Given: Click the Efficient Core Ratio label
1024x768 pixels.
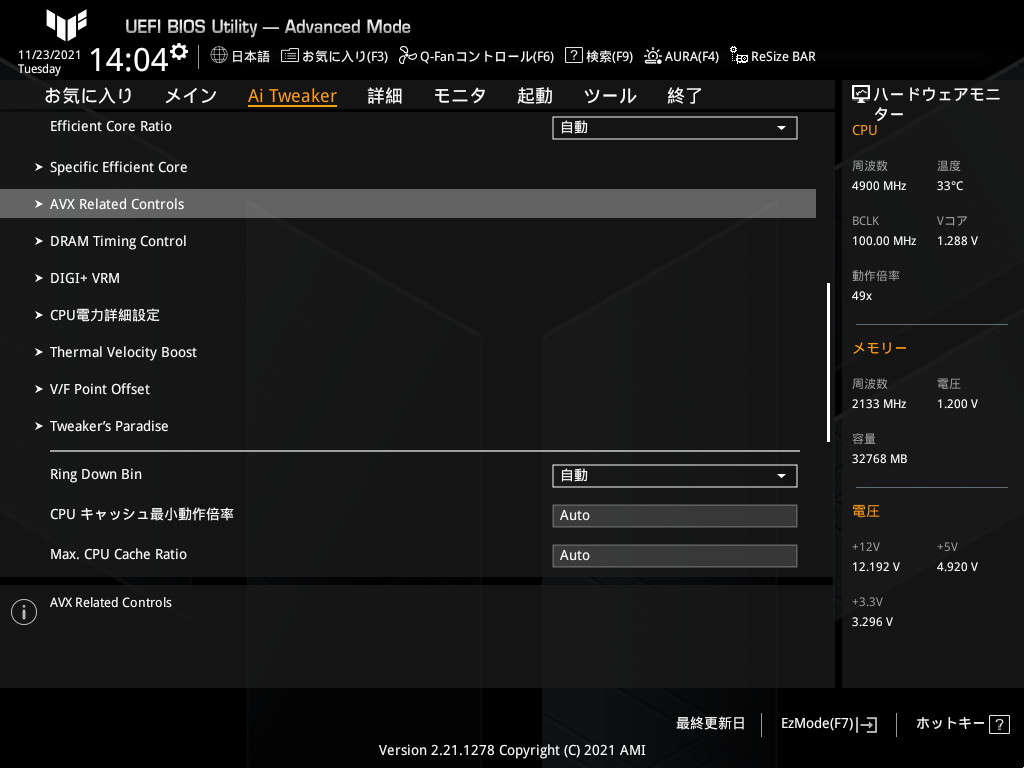Looking at the screenshot, I should pyautogui.click(x=111, y=127).
